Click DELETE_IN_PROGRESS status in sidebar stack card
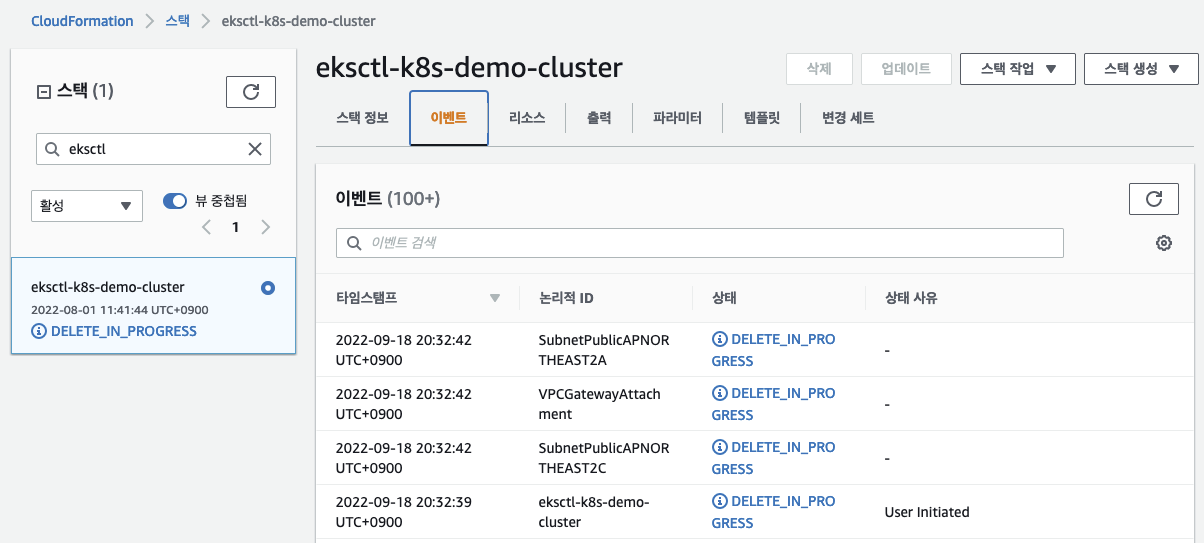Image resolution: width=1204 pixels, height=543 pixels. pos(114,331)
